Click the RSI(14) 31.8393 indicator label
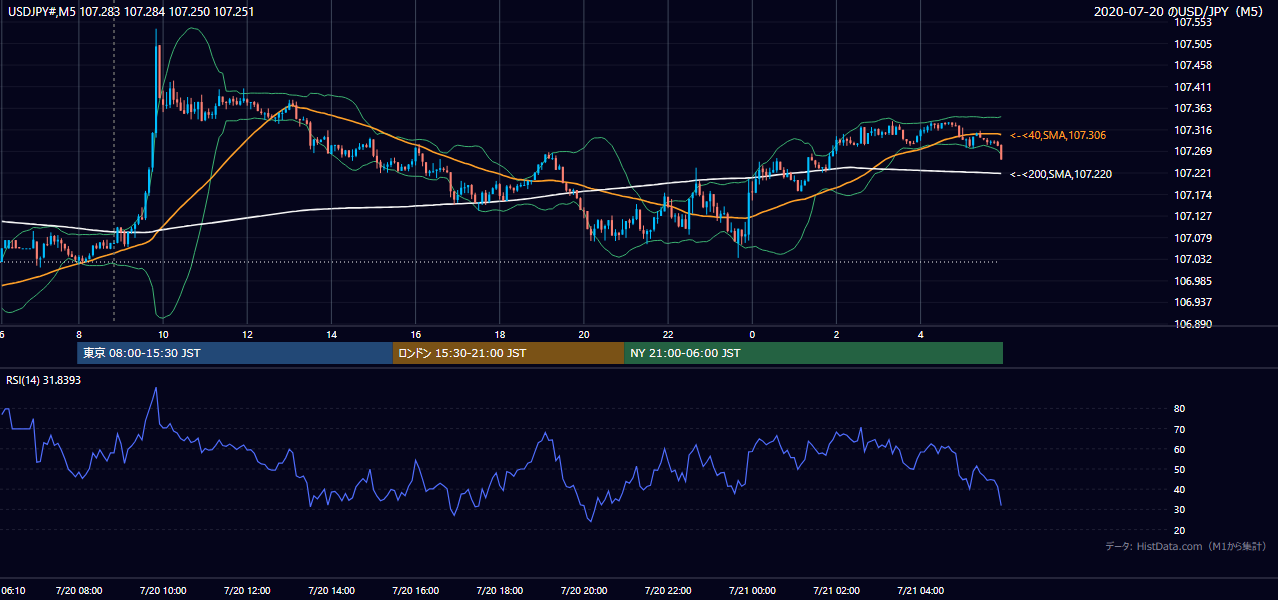Image resolution: width=1278 pixels, height=600 pixels. 43,380
